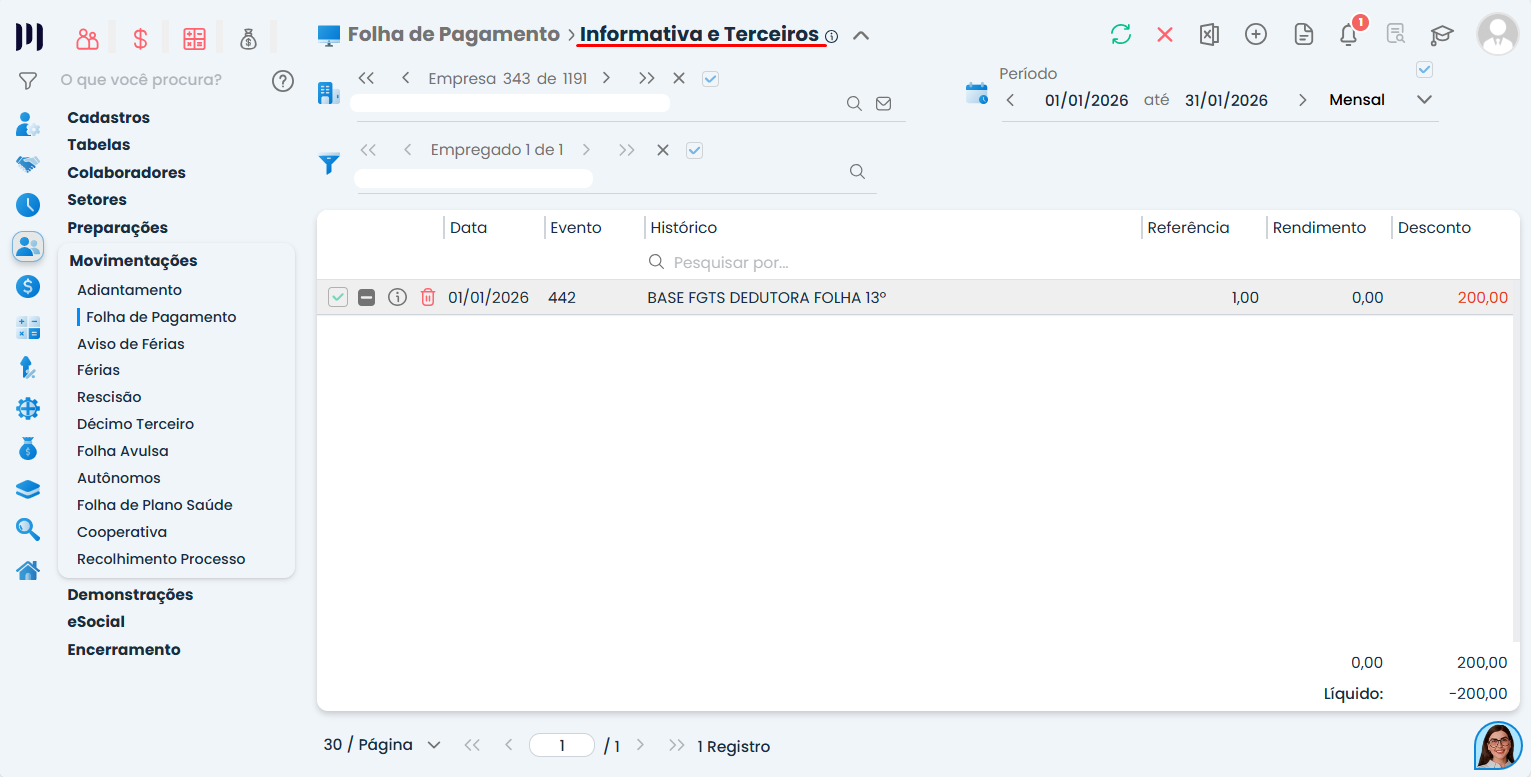Toggle the checkbox next to Empregado navigation
Viewport: 1531px width, 777px height.
click(695, 150)
